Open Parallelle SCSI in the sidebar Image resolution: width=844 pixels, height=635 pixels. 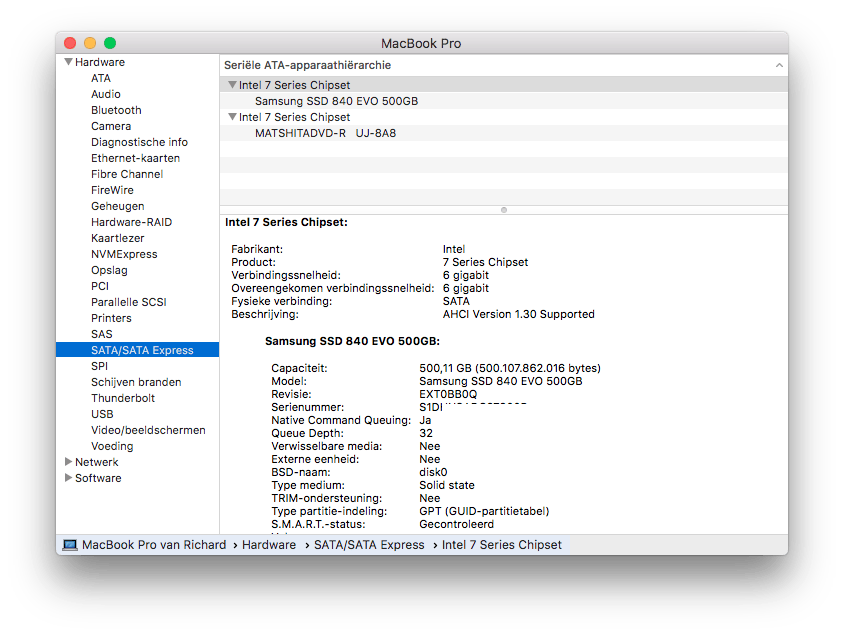coord(129,302)
